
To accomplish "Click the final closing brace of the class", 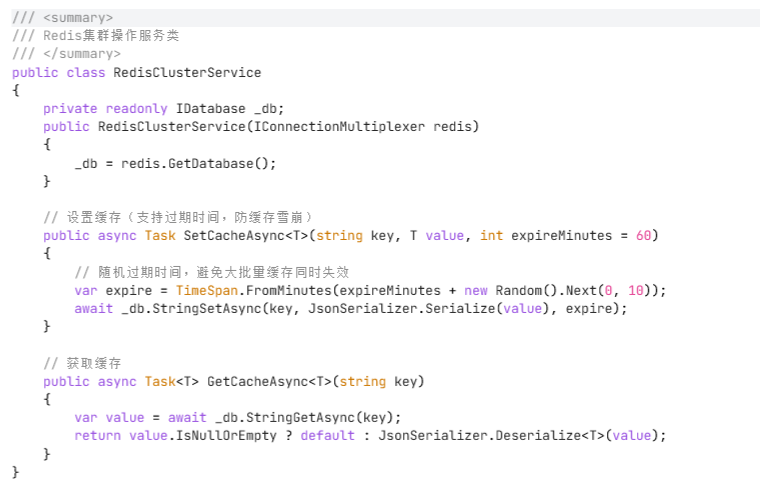I will tap(16, 472).
